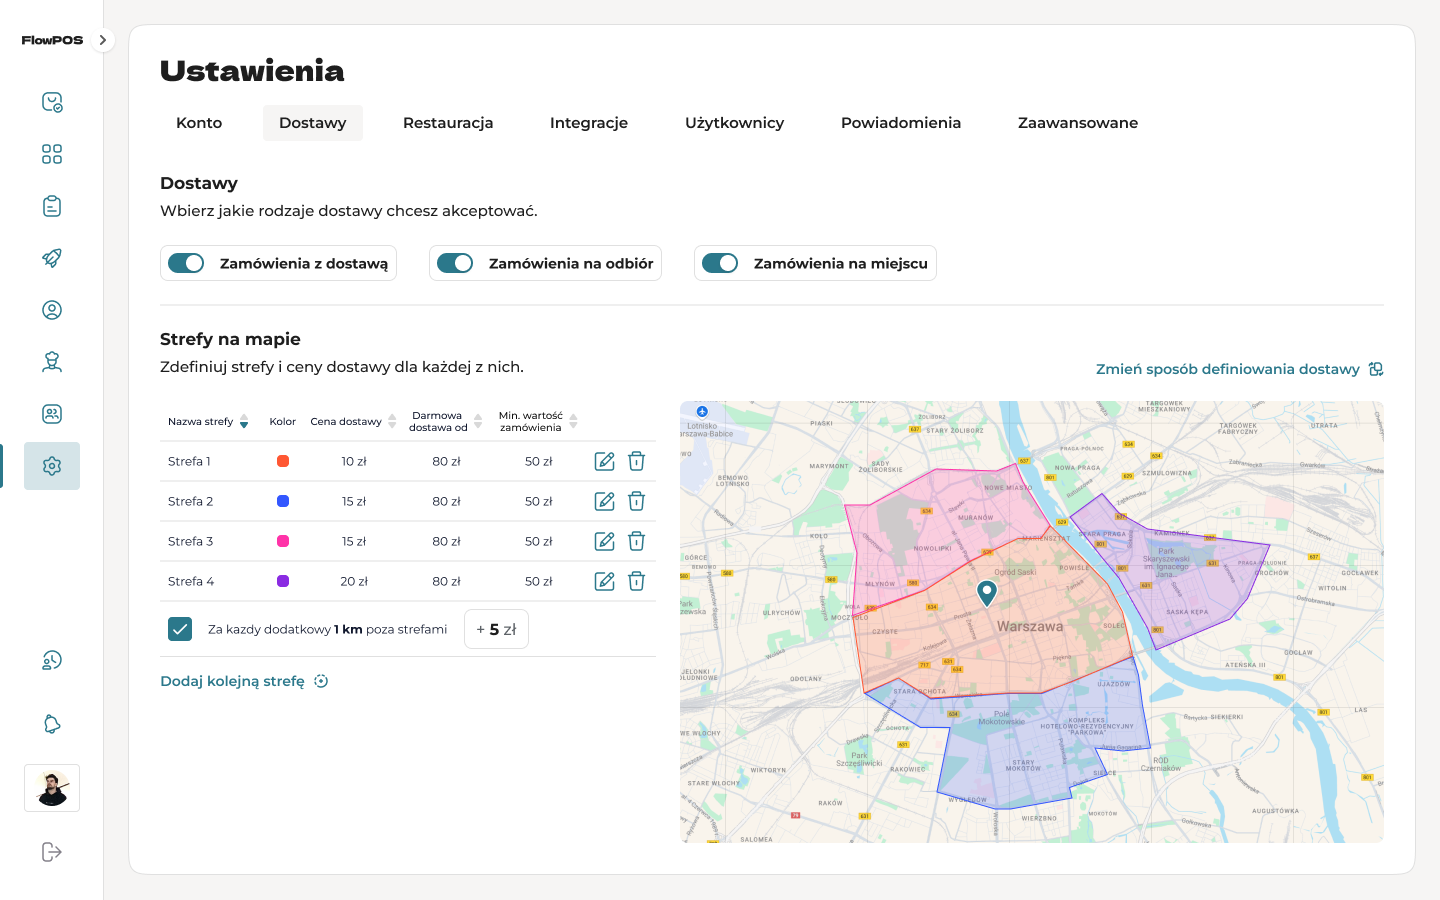Open the Integracje tab
The width and height of the screenshot is (1440, 900).
click(588, 123)
